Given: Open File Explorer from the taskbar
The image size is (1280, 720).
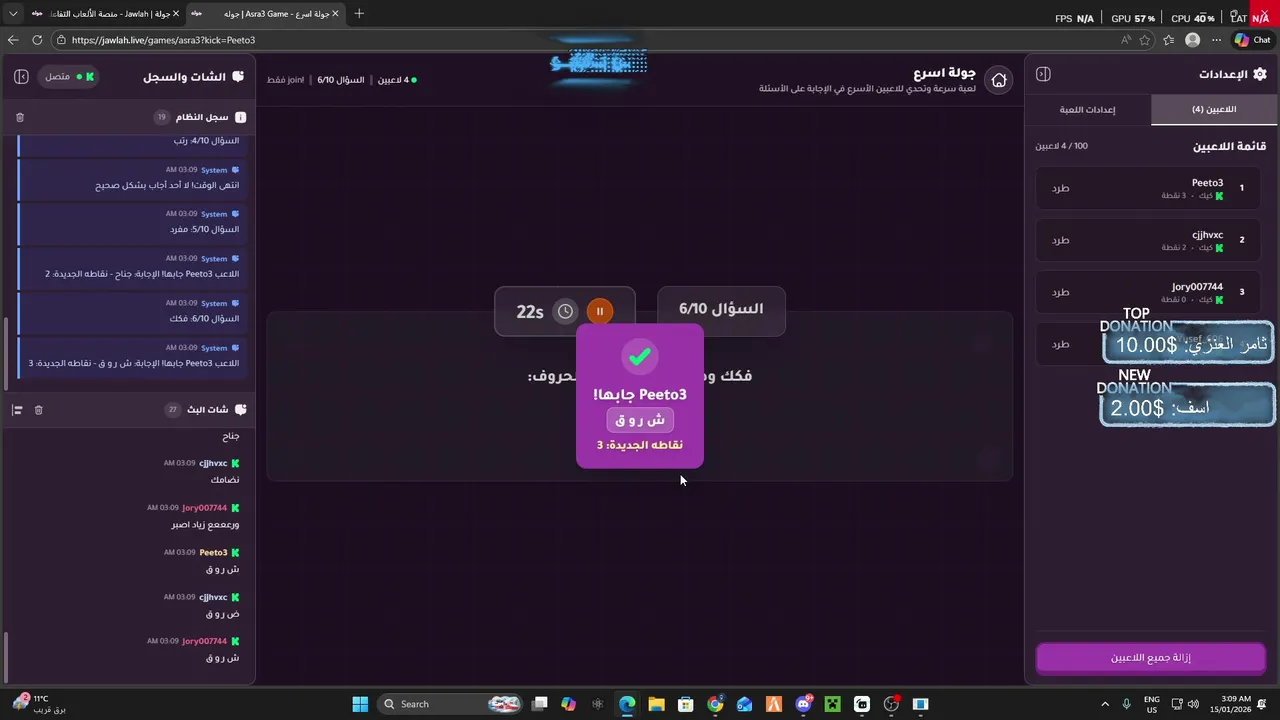Looking at the screenshot, I should (657, 704).
